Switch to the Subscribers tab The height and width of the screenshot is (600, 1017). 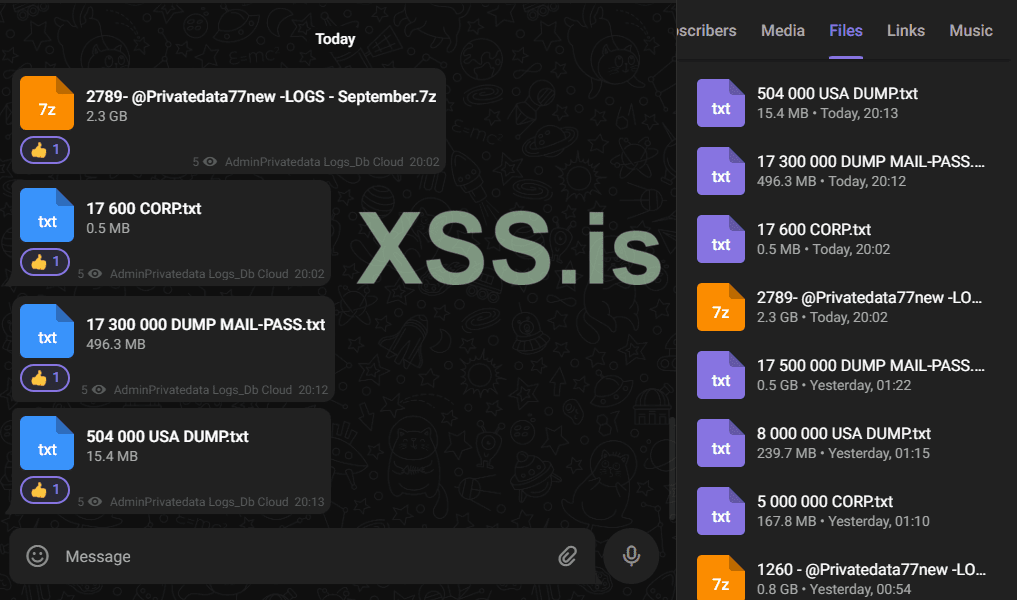coord(706,30)
